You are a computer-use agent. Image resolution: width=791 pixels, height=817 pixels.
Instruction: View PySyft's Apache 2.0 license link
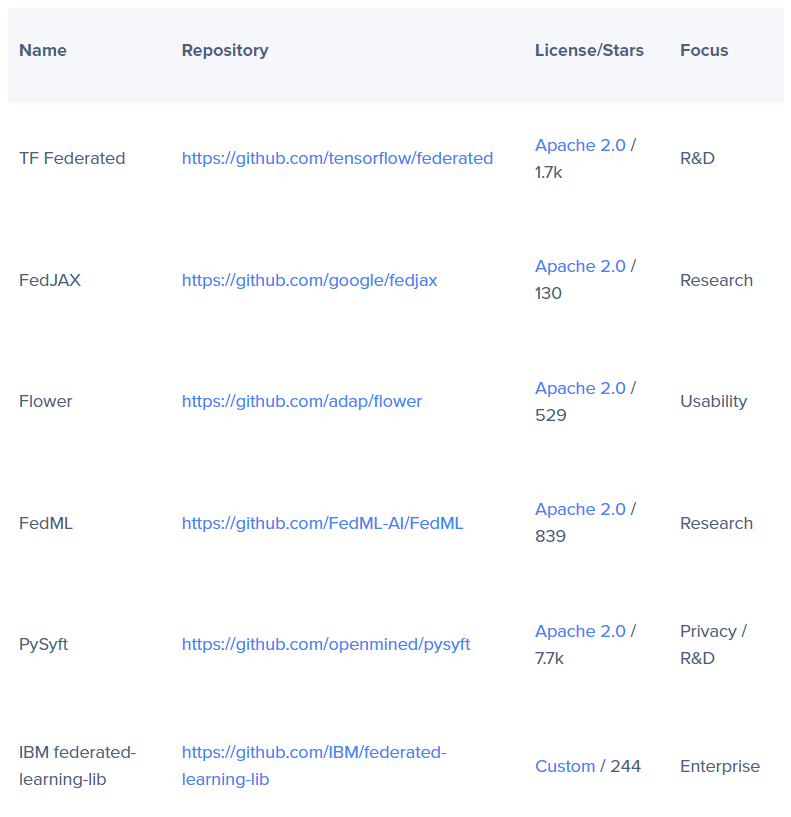tap(580, 631)
